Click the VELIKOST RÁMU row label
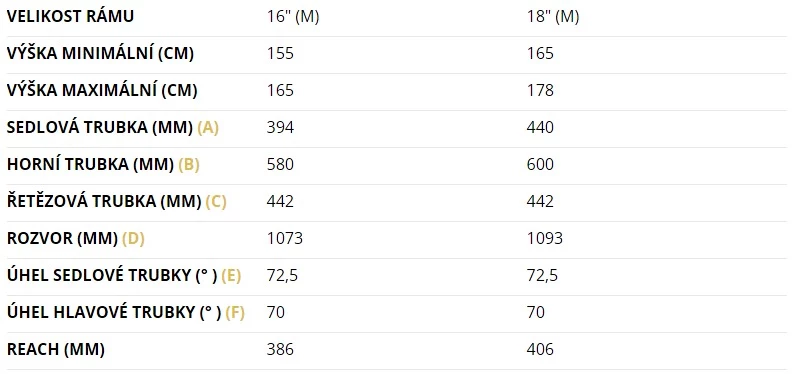793x374 pixels. tap(70, 17)
